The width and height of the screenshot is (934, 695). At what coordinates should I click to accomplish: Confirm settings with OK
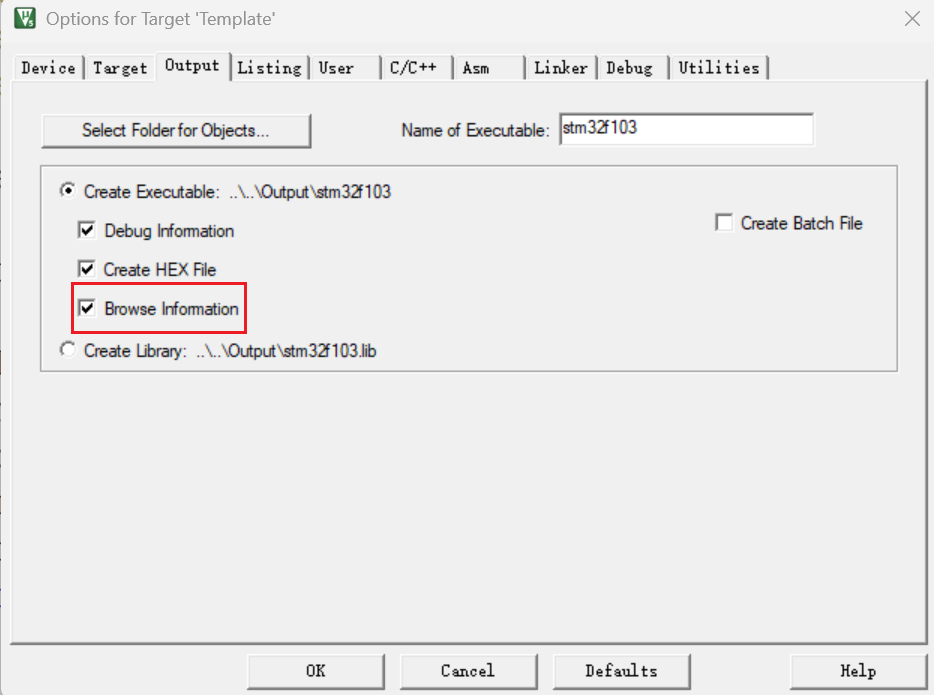pos(316,671)
